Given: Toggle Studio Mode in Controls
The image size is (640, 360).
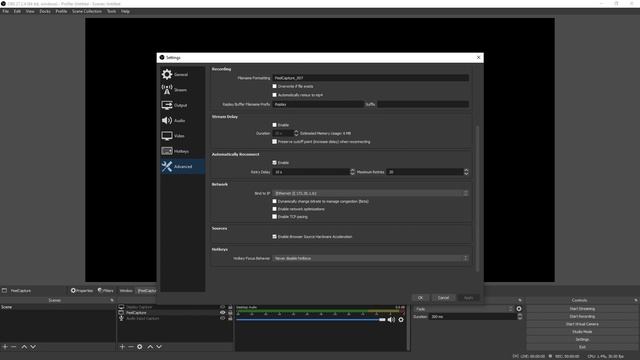Looking at the screenshot, I should click(x=582, y=332).
